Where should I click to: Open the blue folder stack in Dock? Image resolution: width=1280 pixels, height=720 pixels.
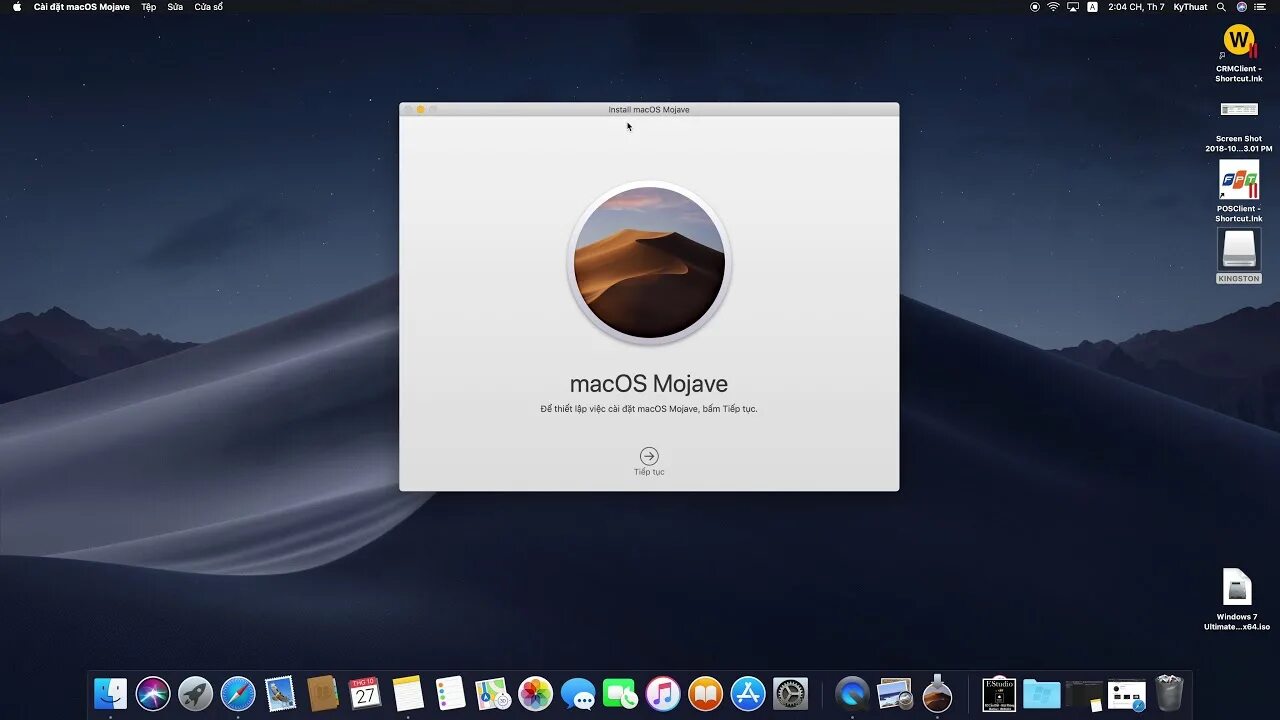tap(1042, 693)
